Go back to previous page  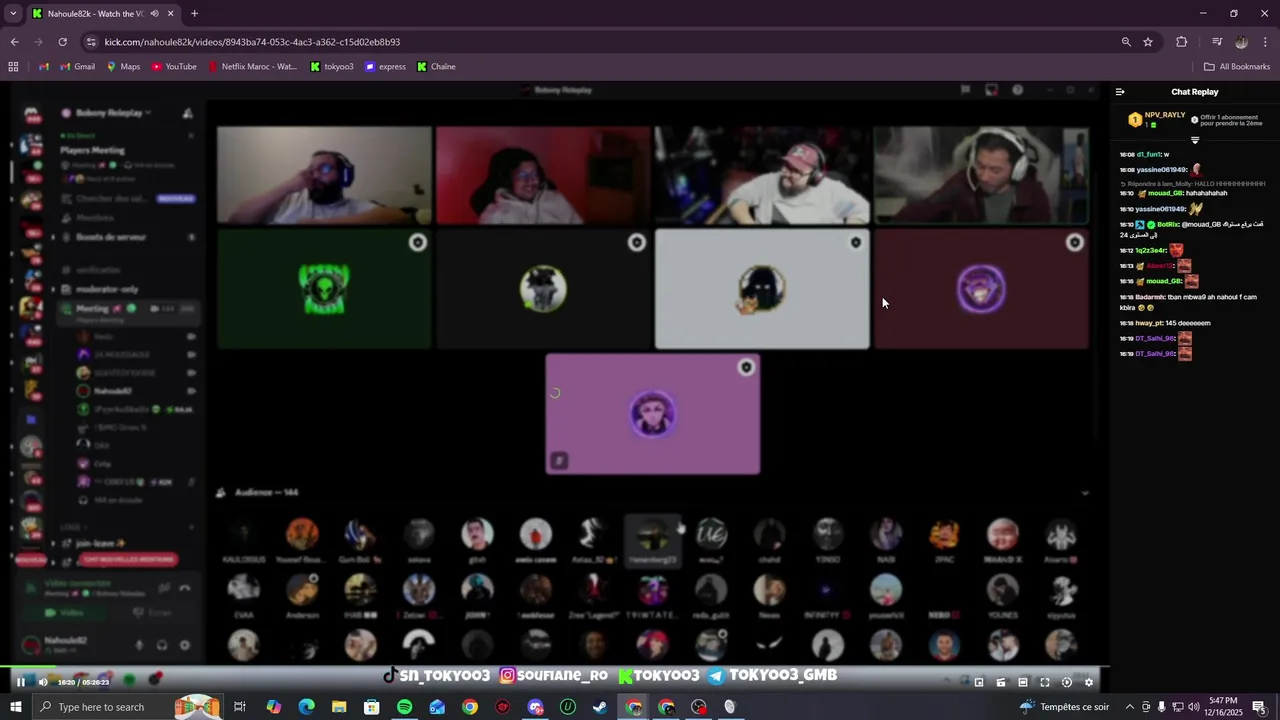15,42
